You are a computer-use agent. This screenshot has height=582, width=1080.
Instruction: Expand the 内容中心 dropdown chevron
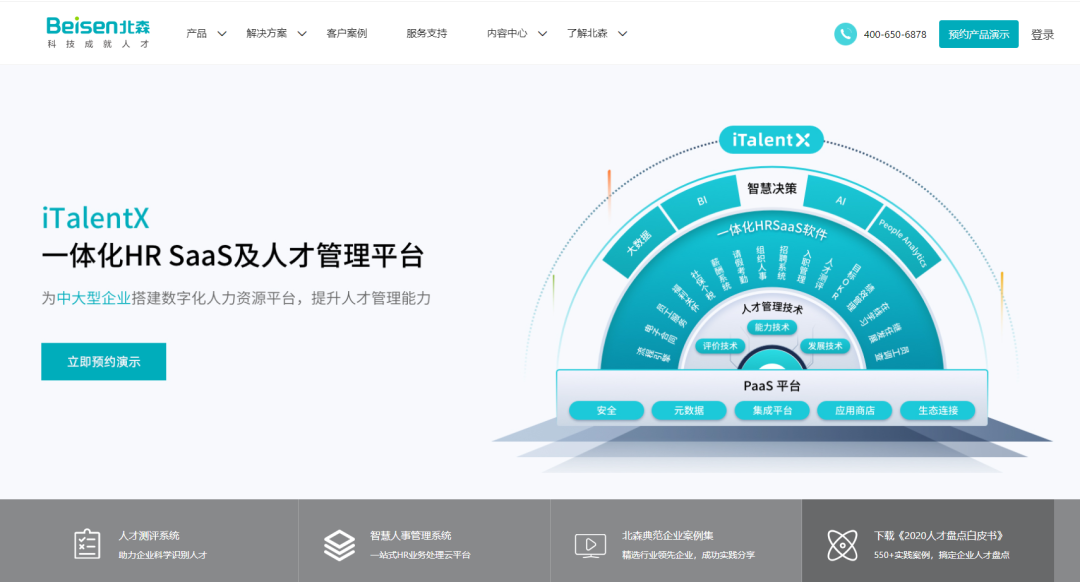[542, 34]
